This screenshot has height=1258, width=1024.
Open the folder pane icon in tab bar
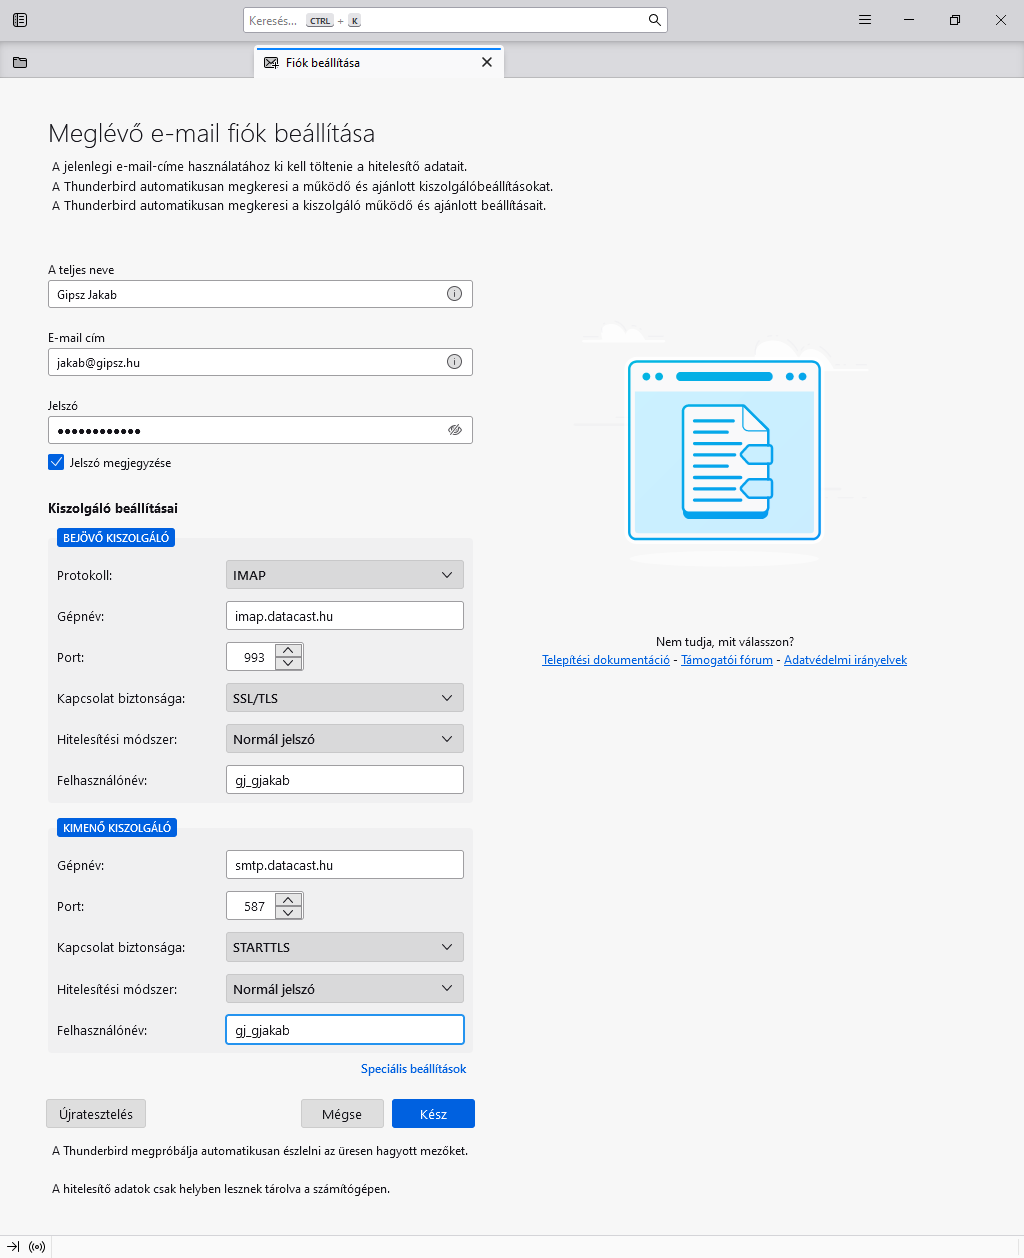(20, 62)
